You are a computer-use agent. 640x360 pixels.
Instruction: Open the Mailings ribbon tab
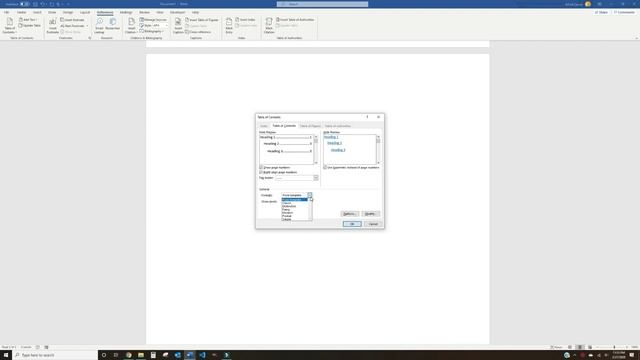126,12
